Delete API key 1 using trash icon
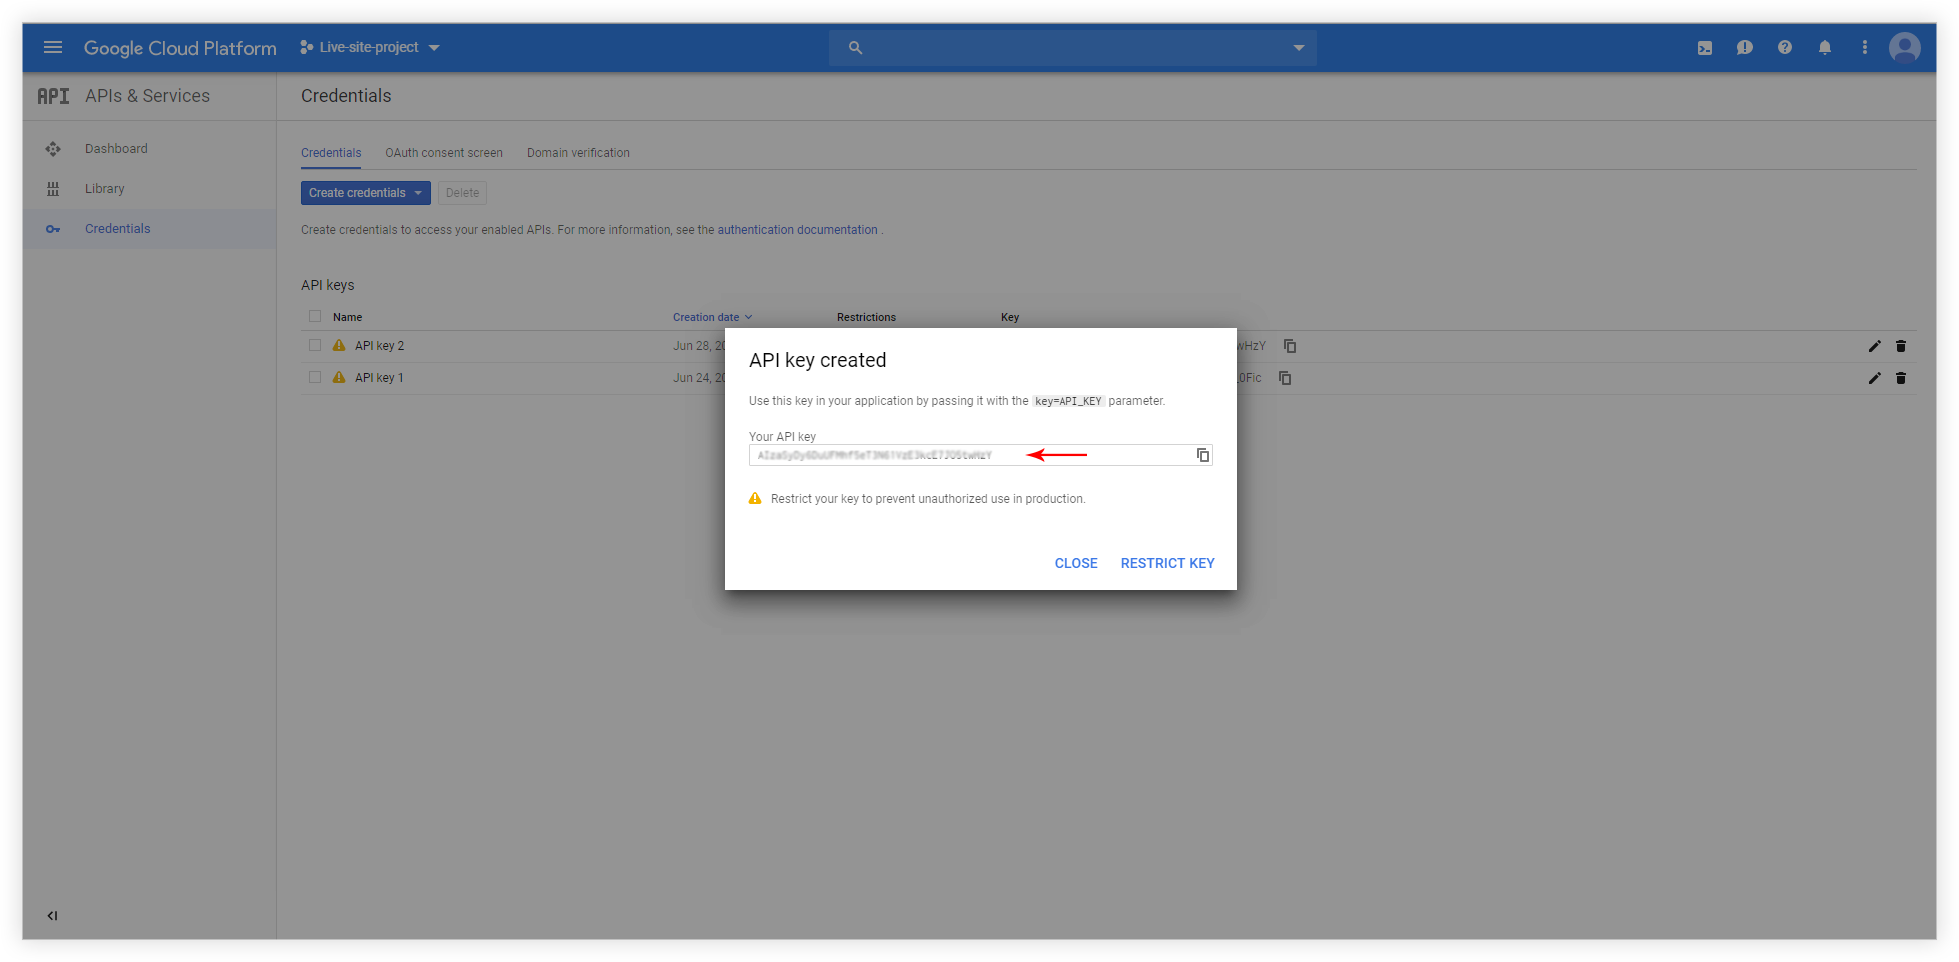The height and width of the screenshot is (962, 1959). point(1901,378)
